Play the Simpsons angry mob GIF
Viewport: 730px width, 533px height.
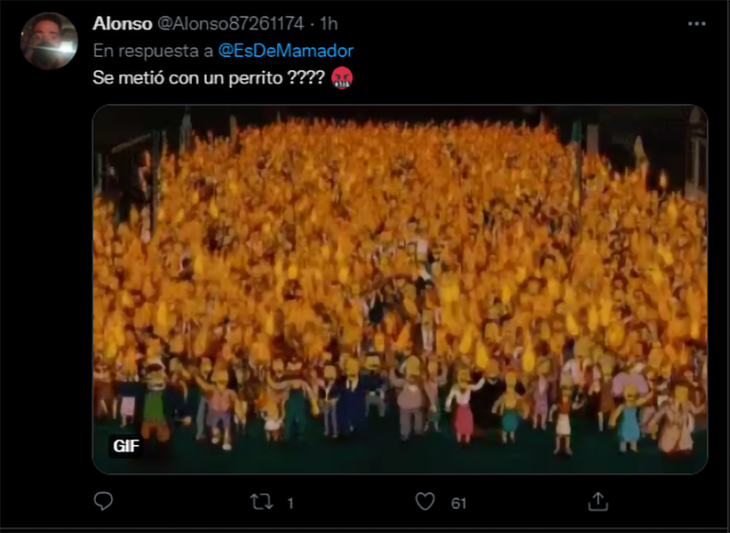click(400, 290)
